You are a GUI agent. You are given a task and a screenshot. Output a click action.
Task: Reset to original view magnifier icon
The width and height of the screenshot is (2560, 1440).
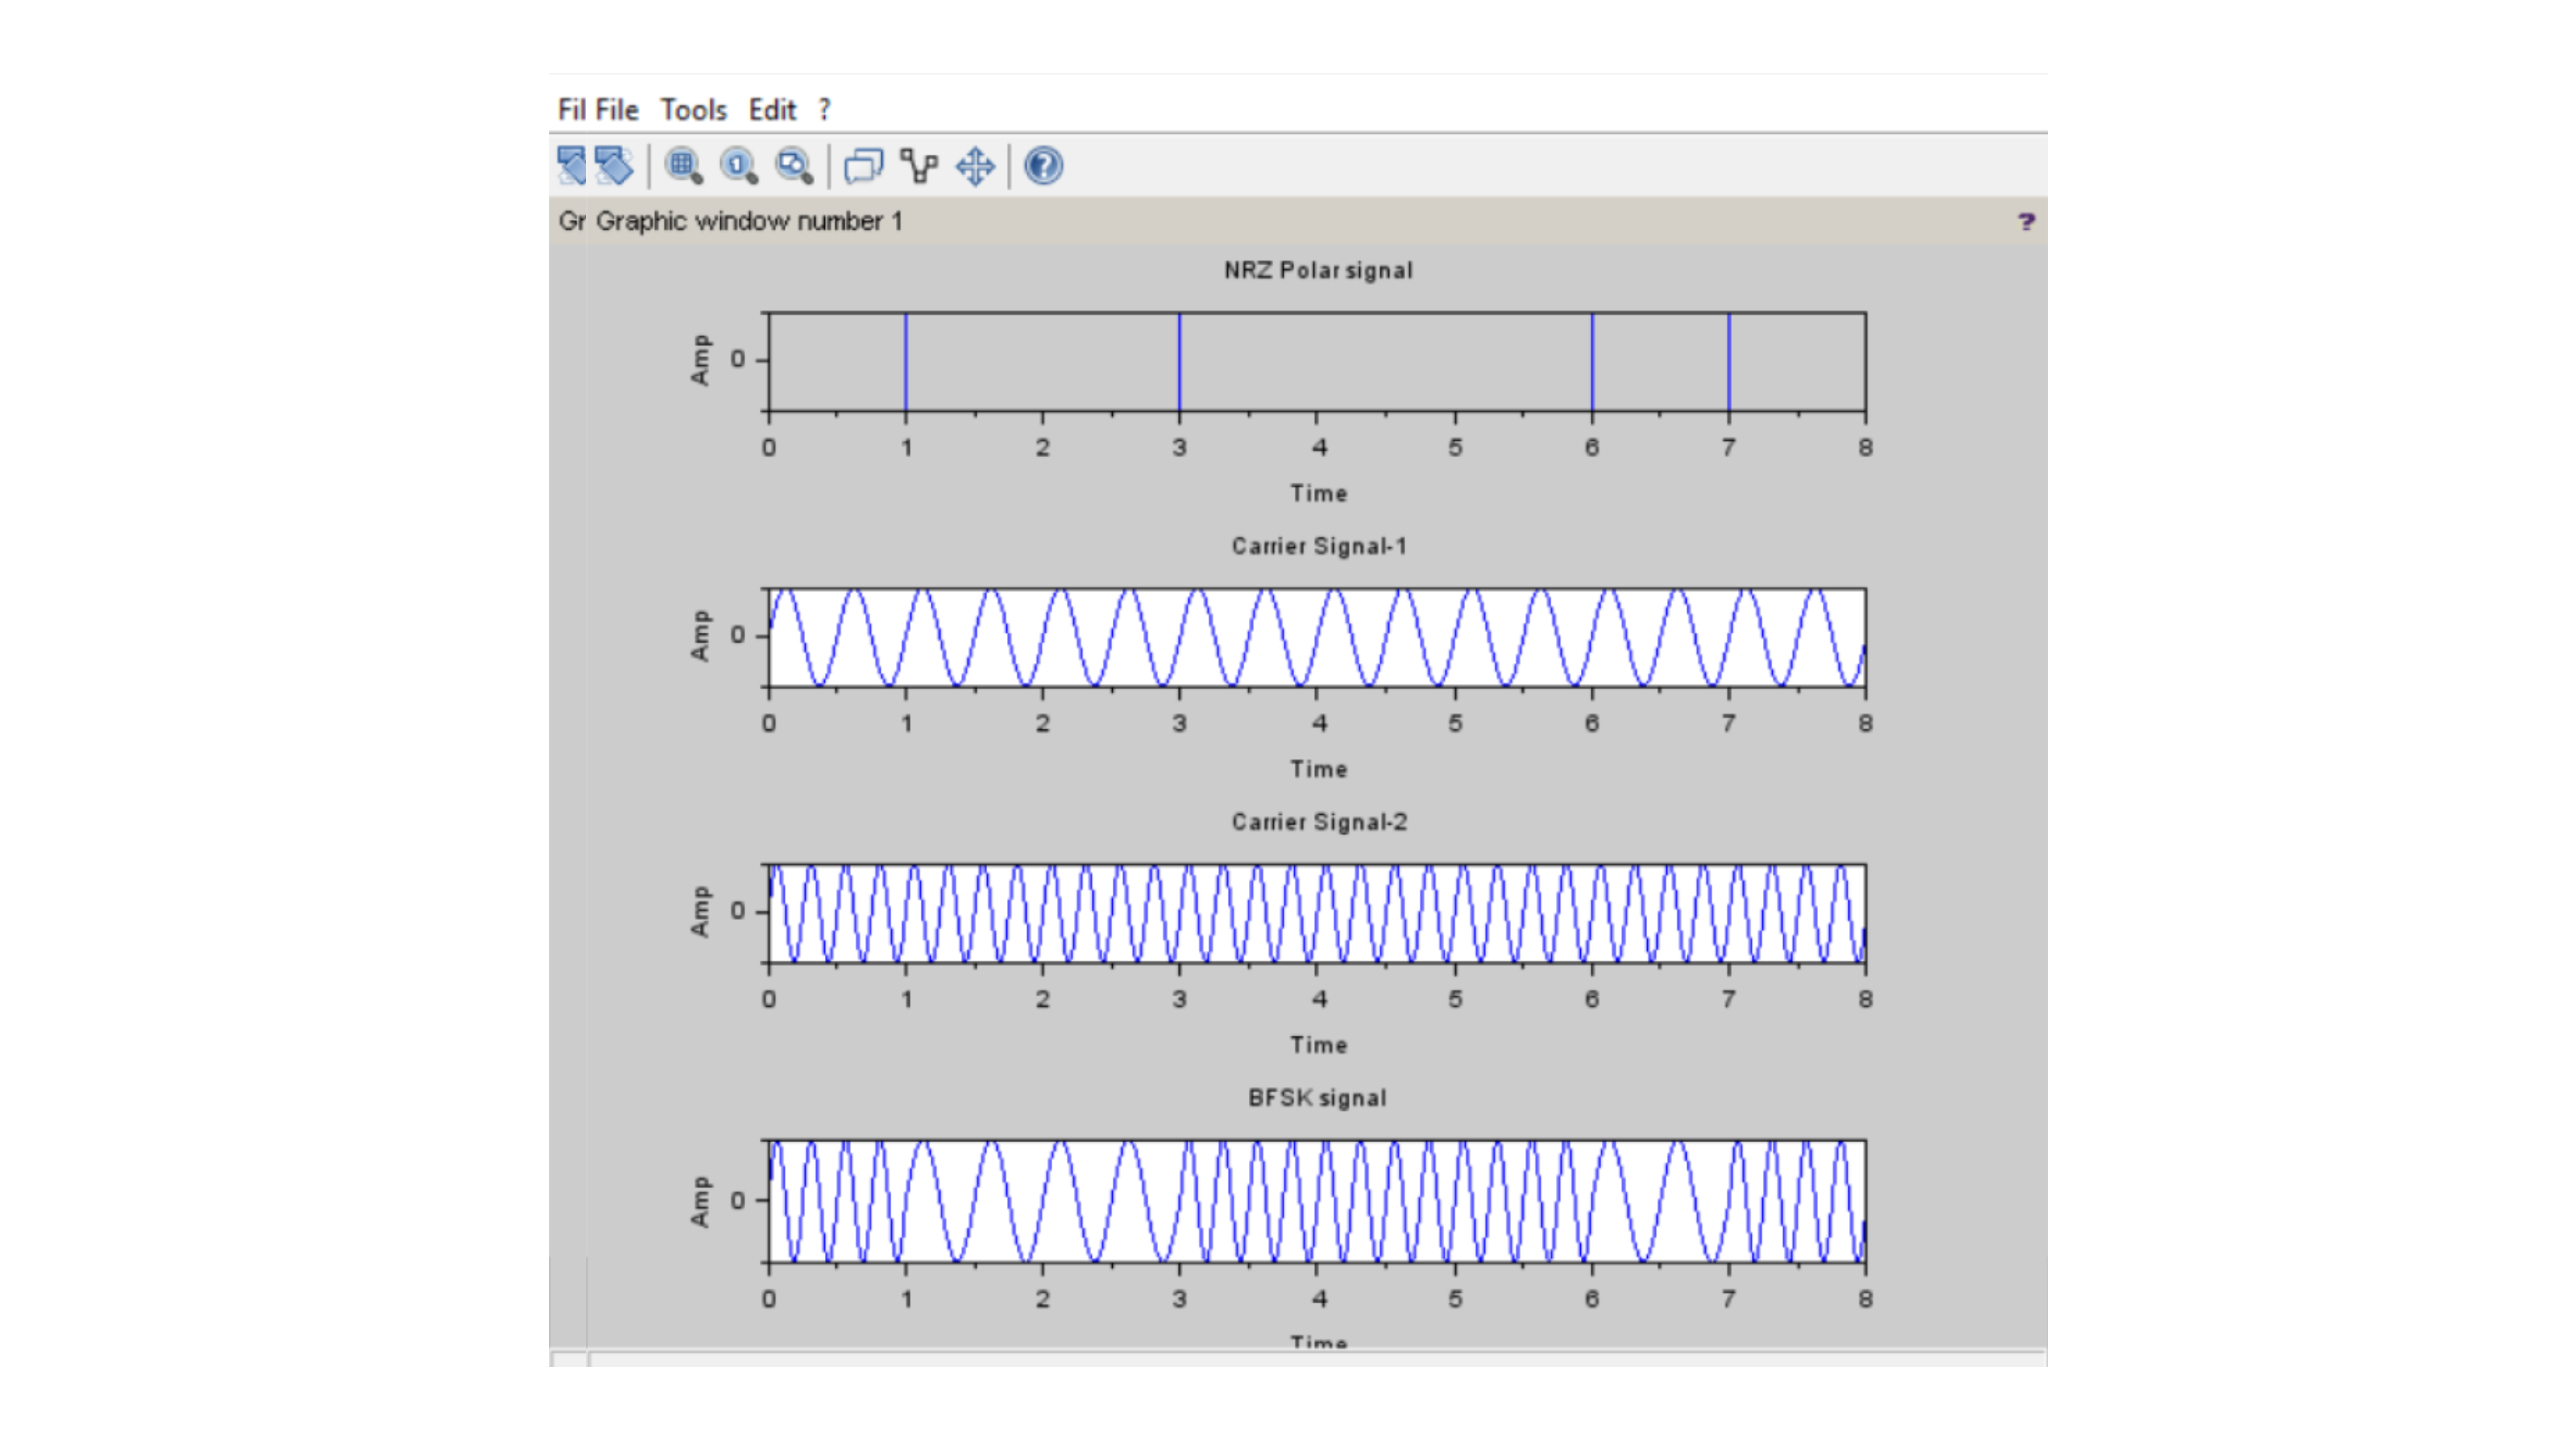[x=739, y=166]
